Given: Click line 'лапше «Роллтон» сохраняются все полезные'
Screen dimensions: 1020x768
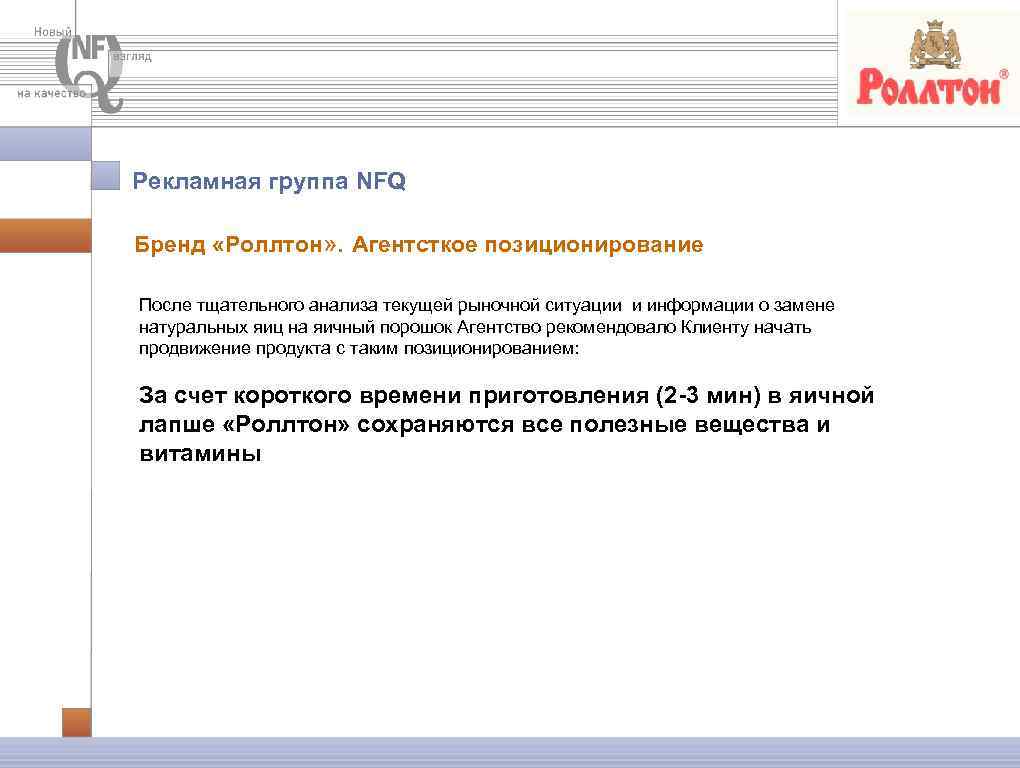Looking at the screenshot, I should [x=484, y=425].
